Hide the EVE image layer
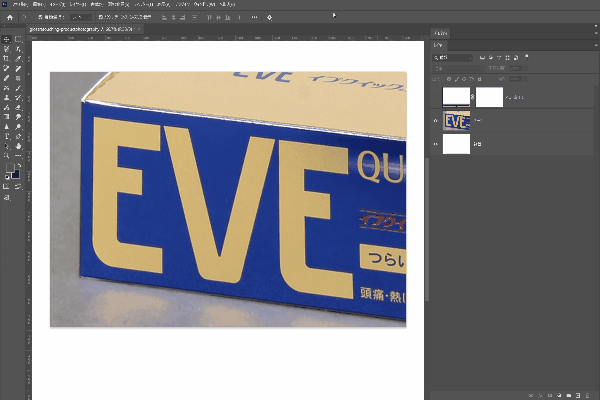The image size is (600, 400). [x=436, y=120]
